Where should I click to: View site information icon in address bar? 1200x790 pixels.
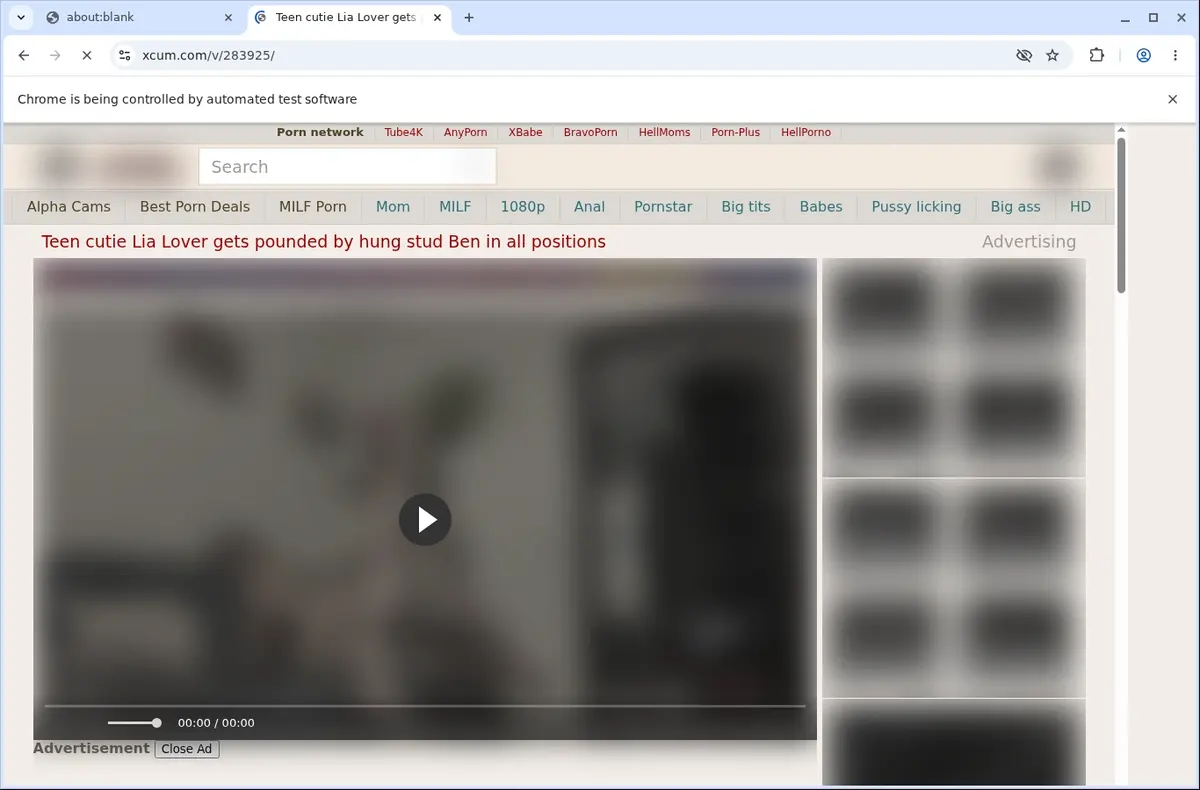(x=124, y=55)
